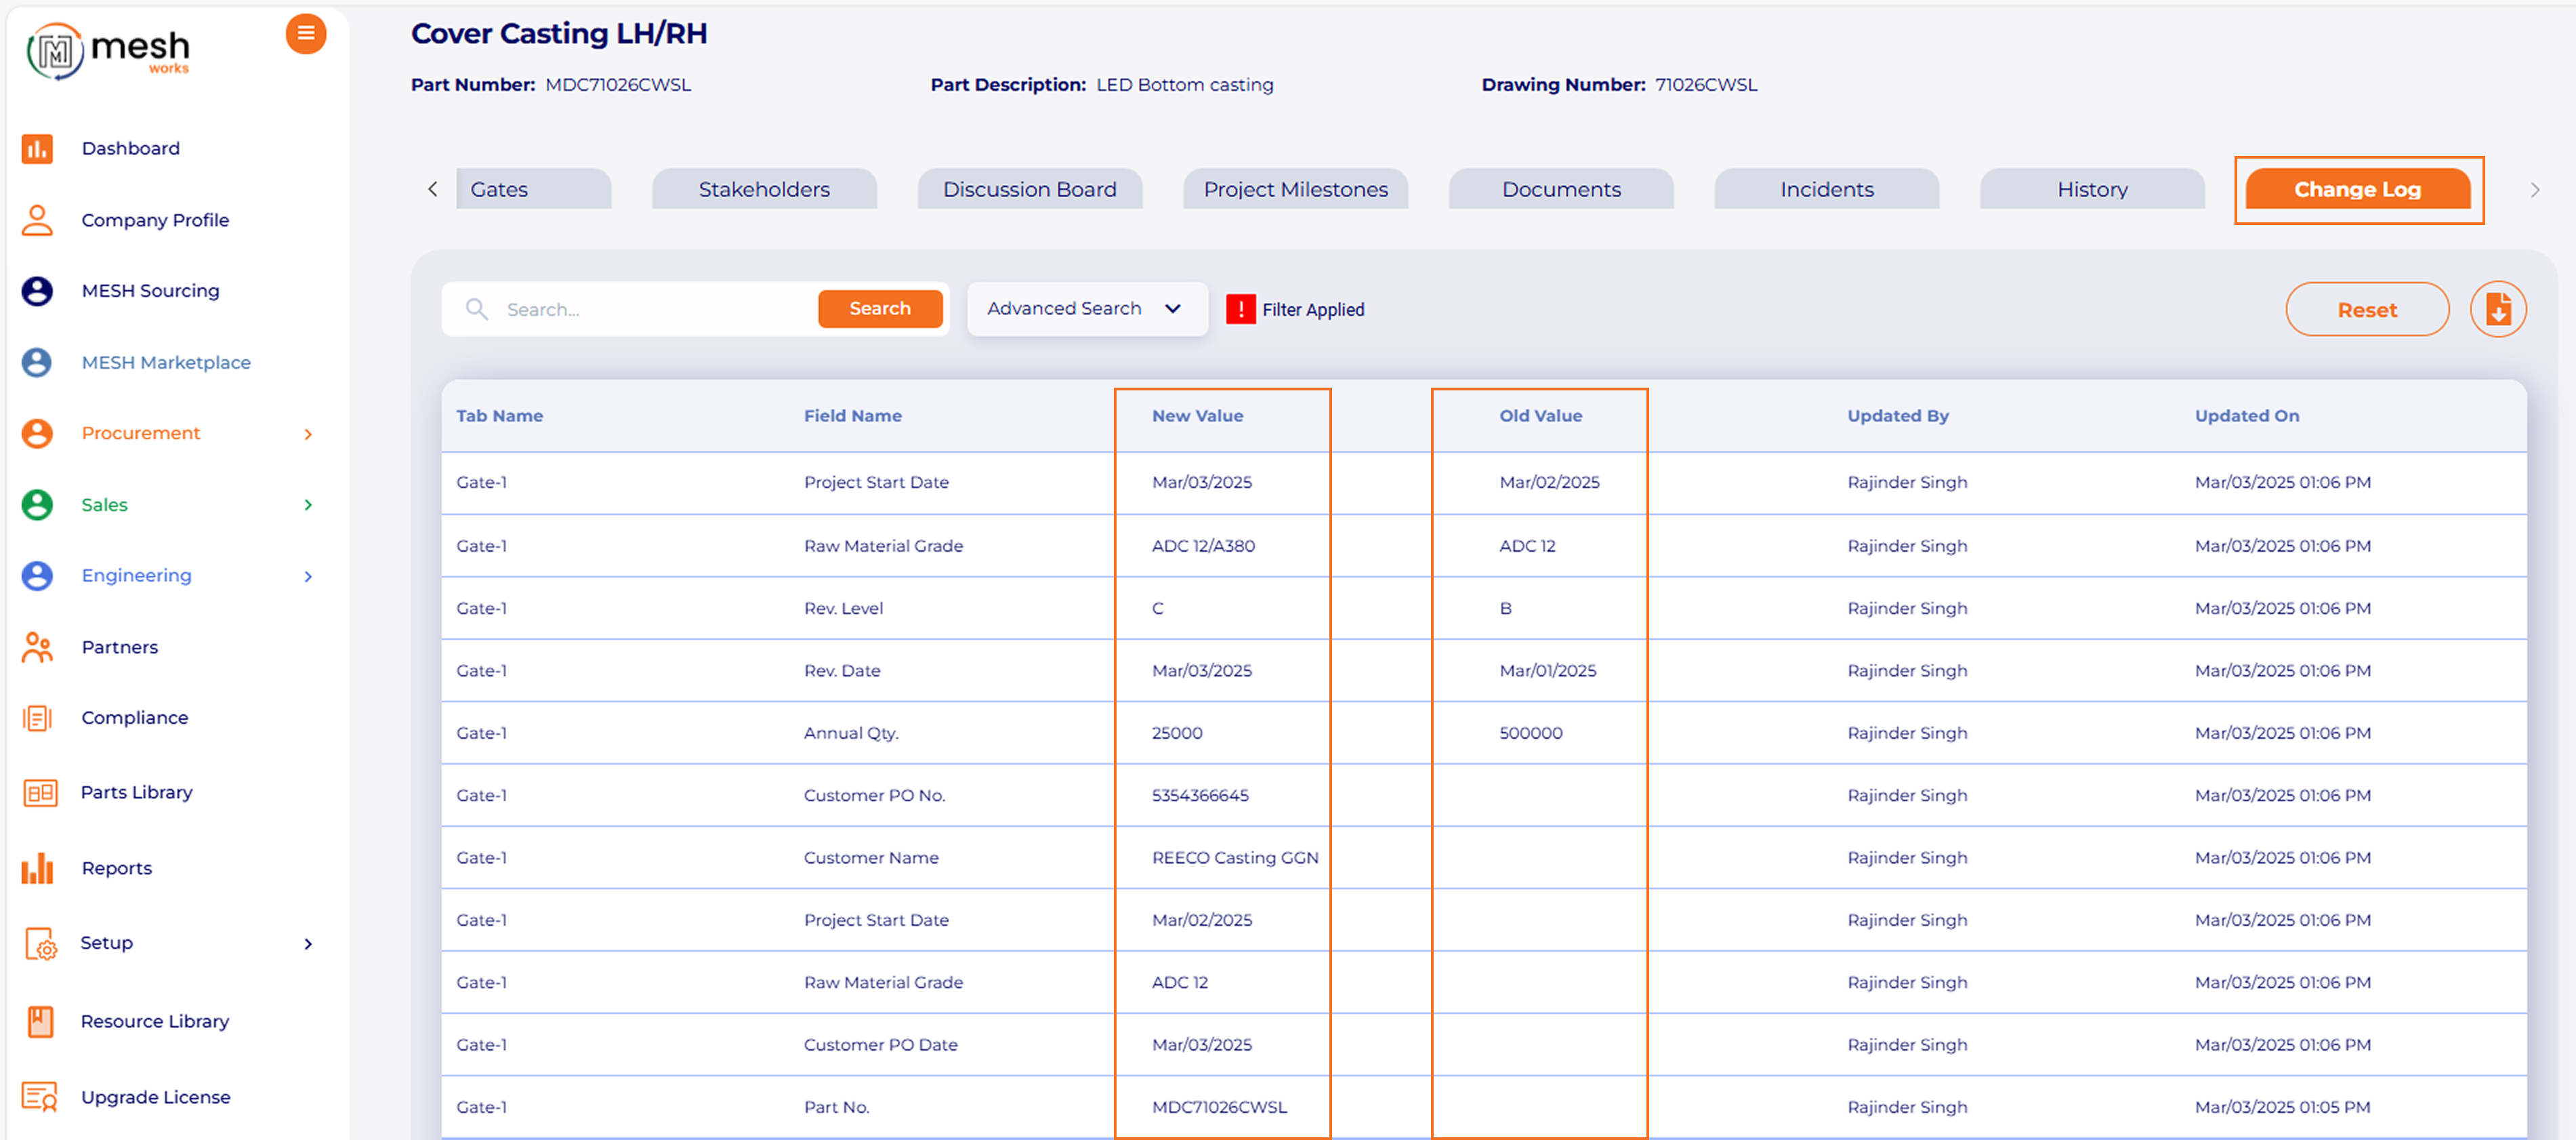The width and height of the screenshot is (2576, 1140).
Task: Click the Upgrade License icon
Action: [40, 1097]
